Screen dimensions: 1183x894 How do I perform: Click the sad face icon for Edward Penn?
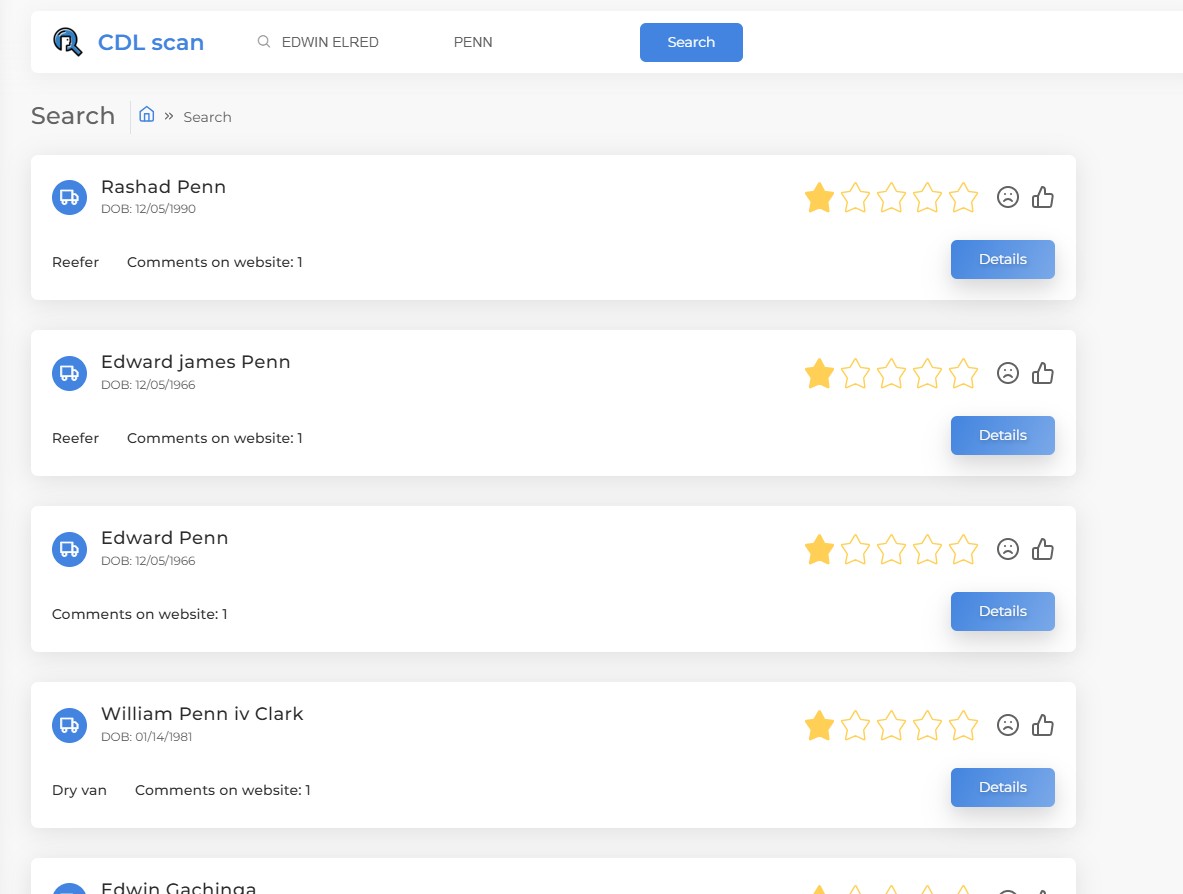[x=1008, y=548]
